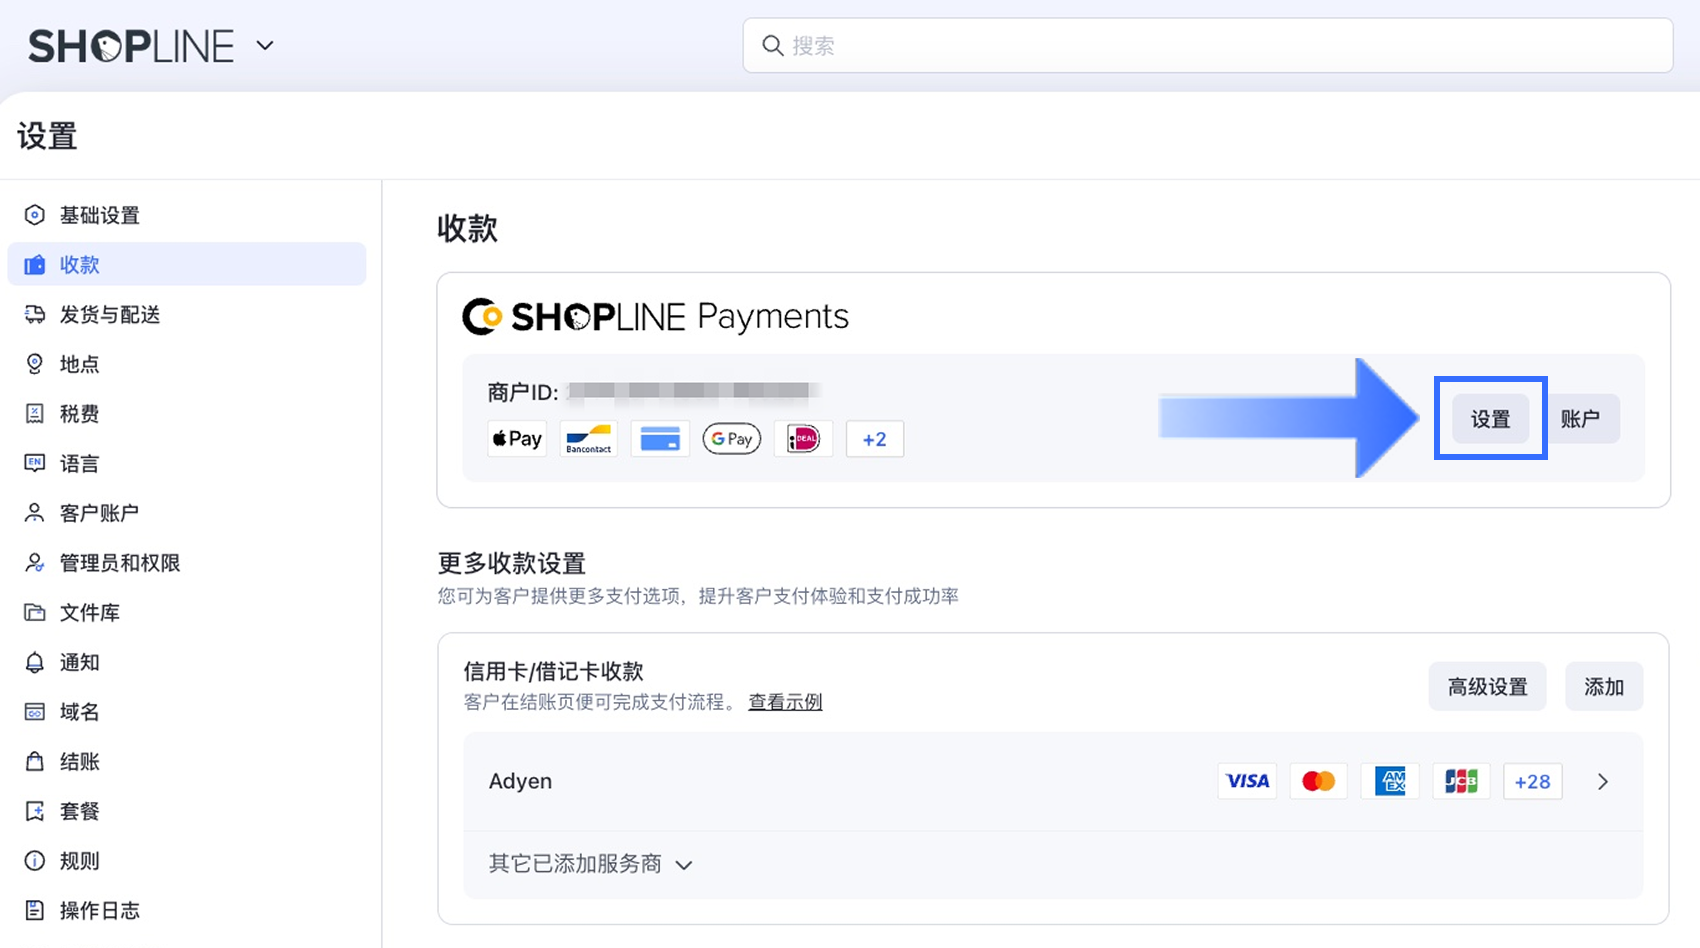1700x948 pixels.
Task: Click the Visa card icon in Adyen row
Action: click(x=1247, y=781)
